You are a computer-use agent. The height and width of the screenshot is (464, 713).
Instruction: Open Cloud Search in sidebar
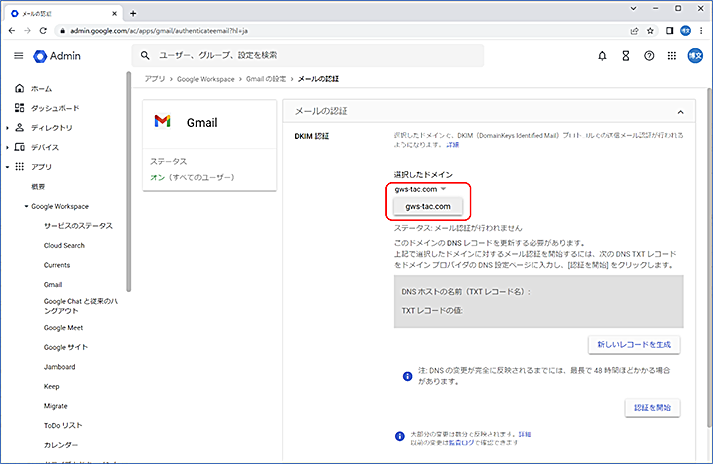(64, 246)
